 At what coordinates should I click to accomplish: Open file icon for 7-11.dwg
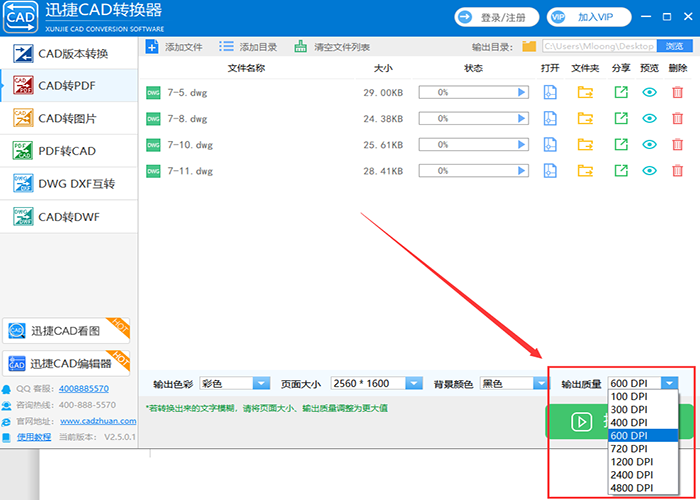click(550, 171)
